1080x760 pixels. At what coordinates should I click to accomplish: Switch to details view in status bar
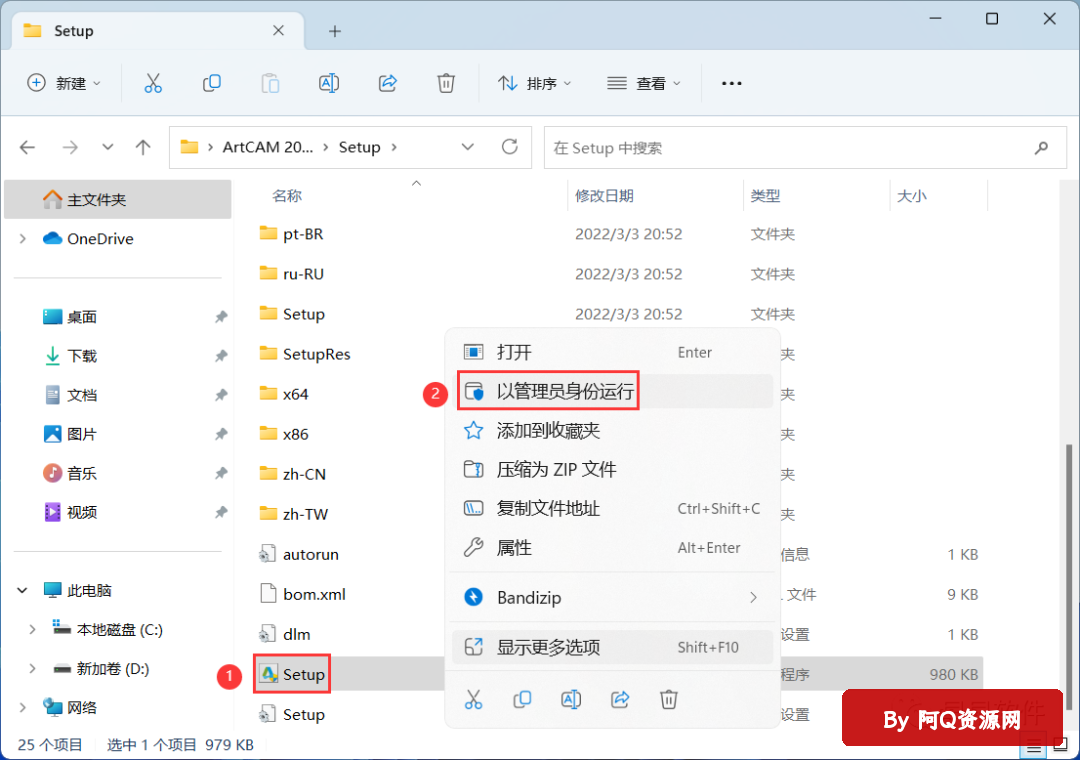coord(1034,746)
